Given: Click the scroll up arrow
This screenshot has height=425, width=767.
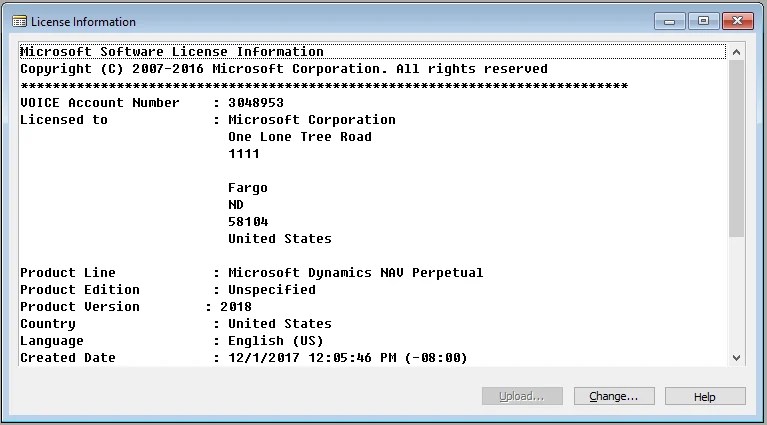Looking at the screenshot, I should (x=736, y=52).
